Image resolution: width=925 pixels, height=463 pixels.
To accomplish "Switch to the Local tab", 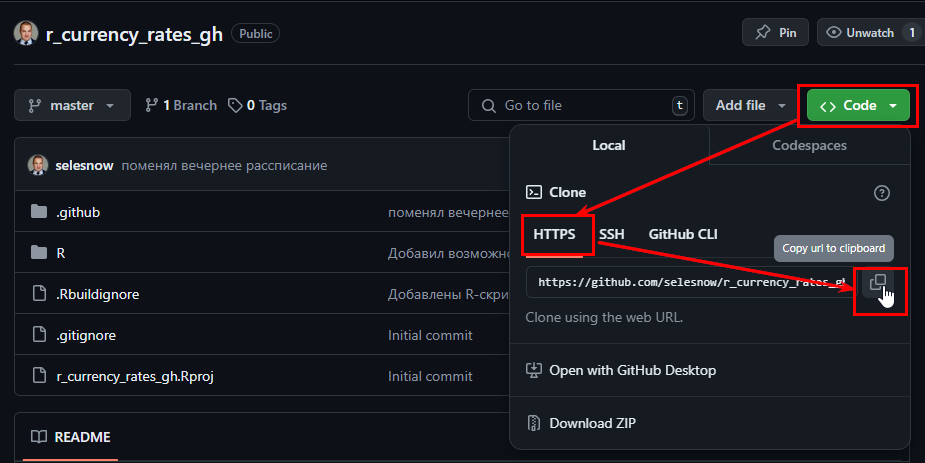I will tap(609, 145).
